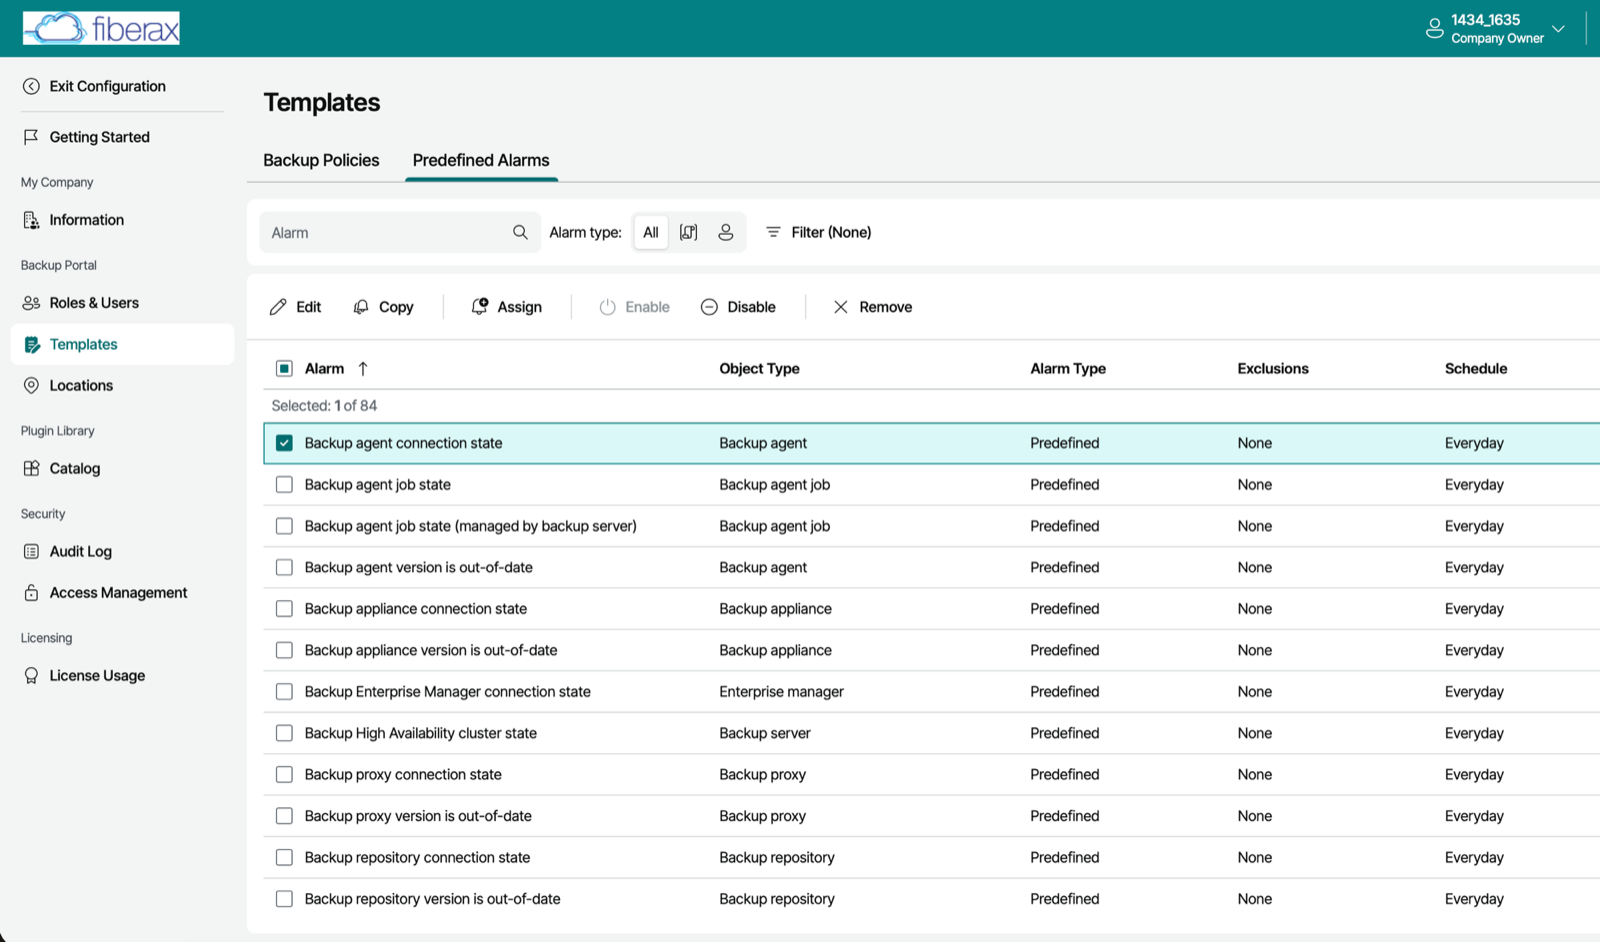
Task: Check the Backup agent job state checkbox
Action: pos(284,485)
